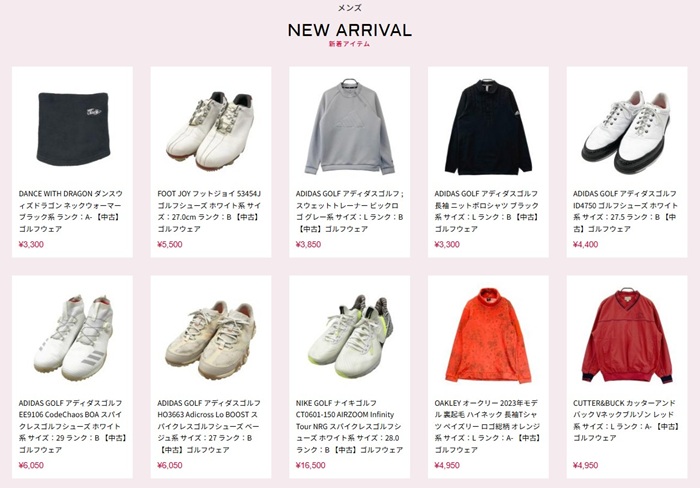Image resolution: width=700 pixels, height=488 pixels.
Task: Open the OAKLEY 2023 model shirt title
Action: point(488,426)
